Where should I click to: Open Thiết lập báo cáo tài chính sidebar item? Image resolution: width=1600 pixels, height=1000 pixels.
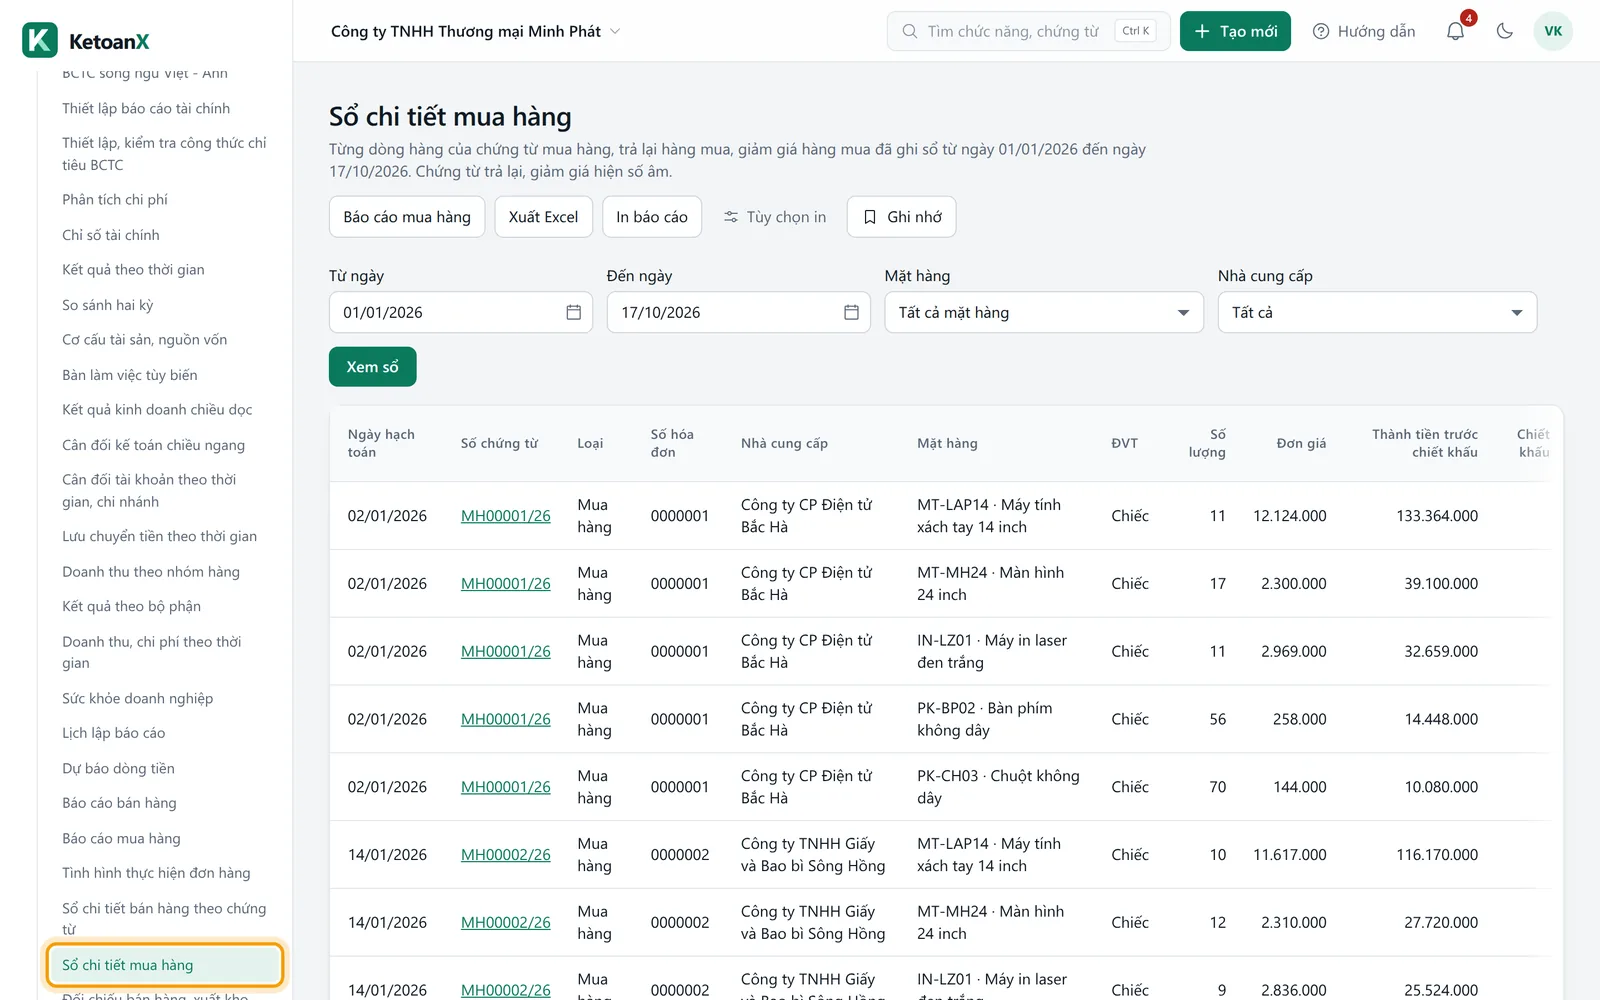point(146,108)
